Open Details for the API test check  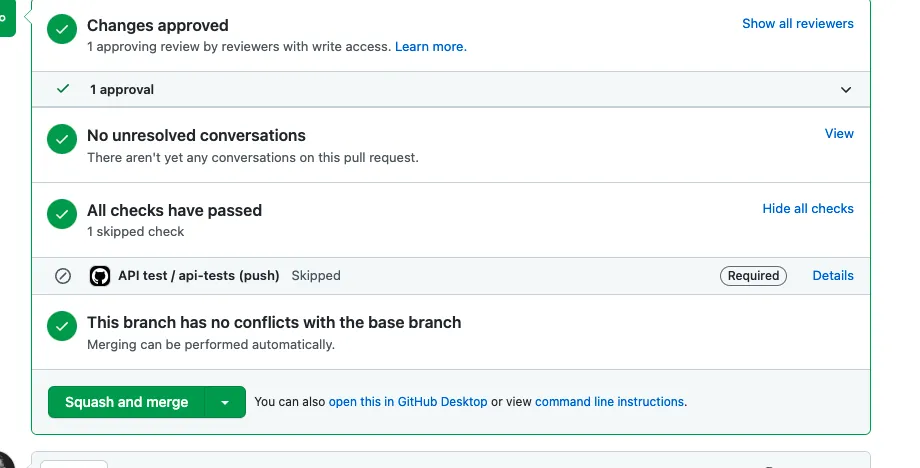coord(833,275)
